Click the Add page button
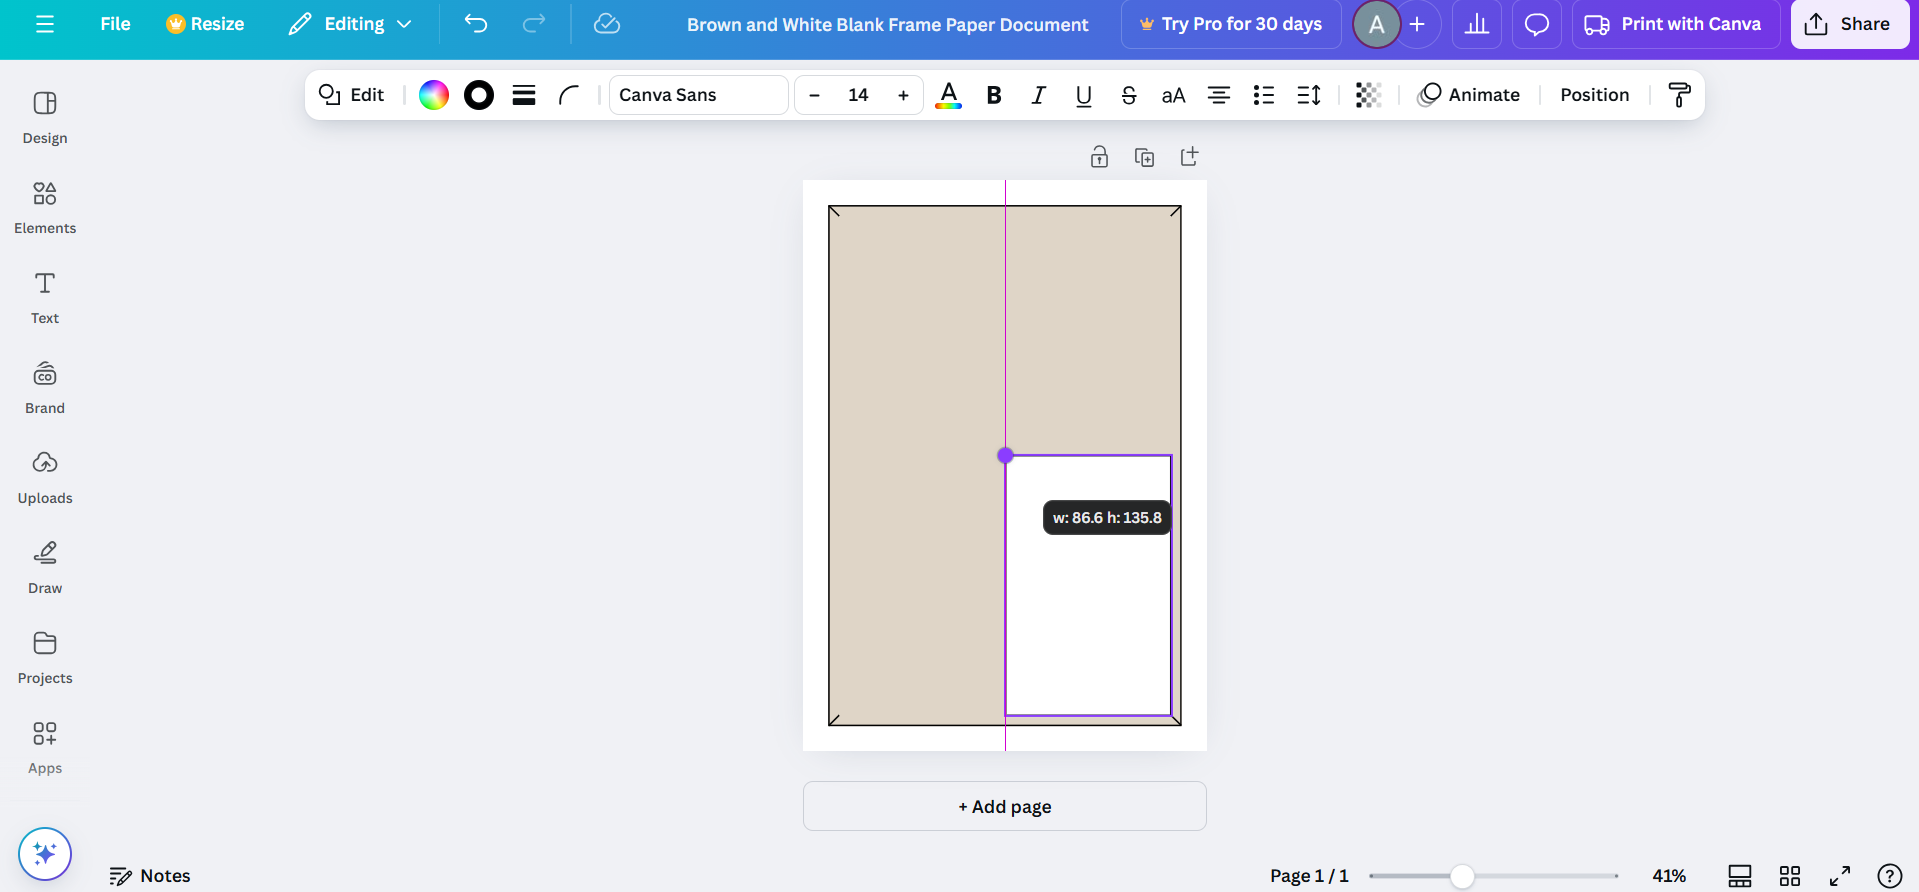Image resolution: width=1919 pixels, height=892 pixels. point(1004,806)
